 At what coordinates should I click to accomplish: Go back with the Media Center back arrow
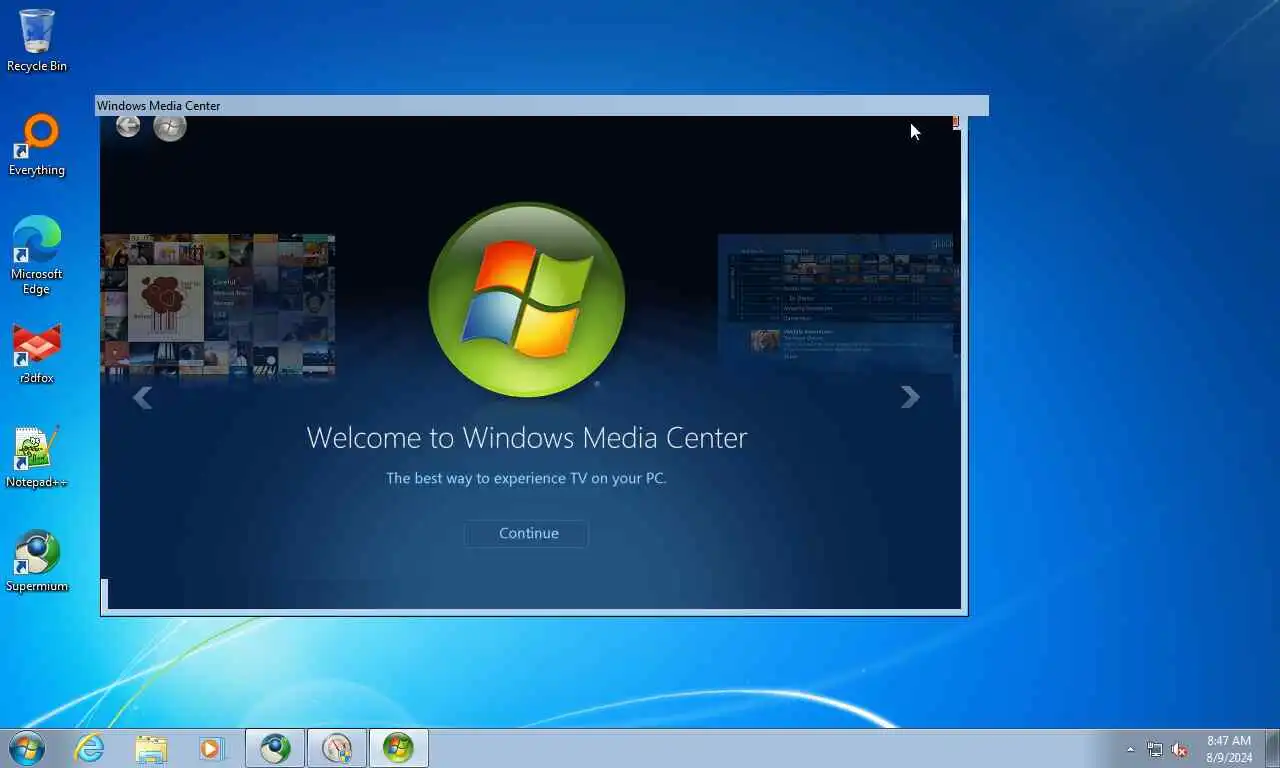pyautogui.click(x=128, y=126)
